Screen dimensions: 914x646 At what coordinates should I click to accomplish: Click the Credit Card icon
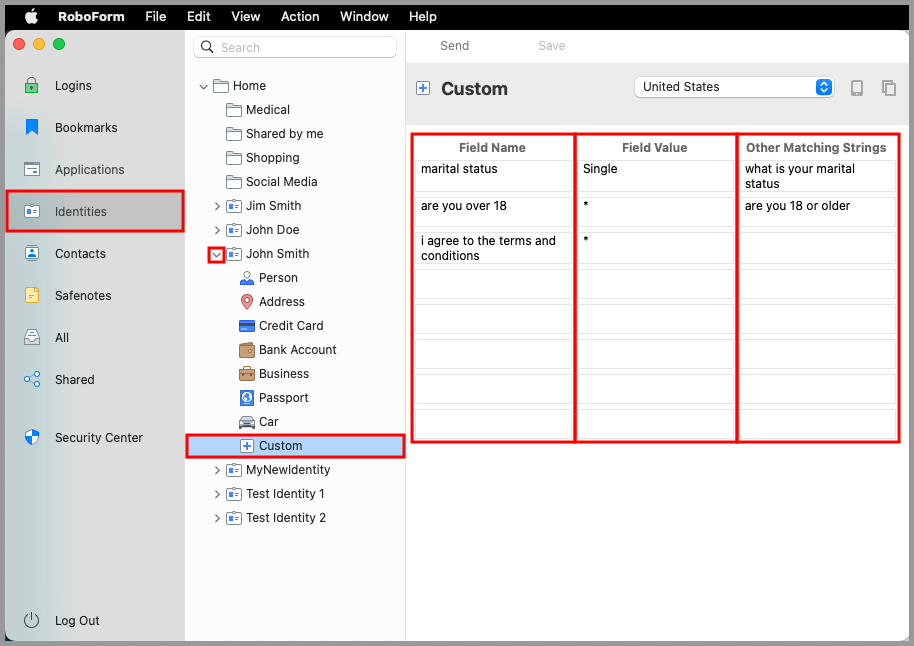click(247, 325)
